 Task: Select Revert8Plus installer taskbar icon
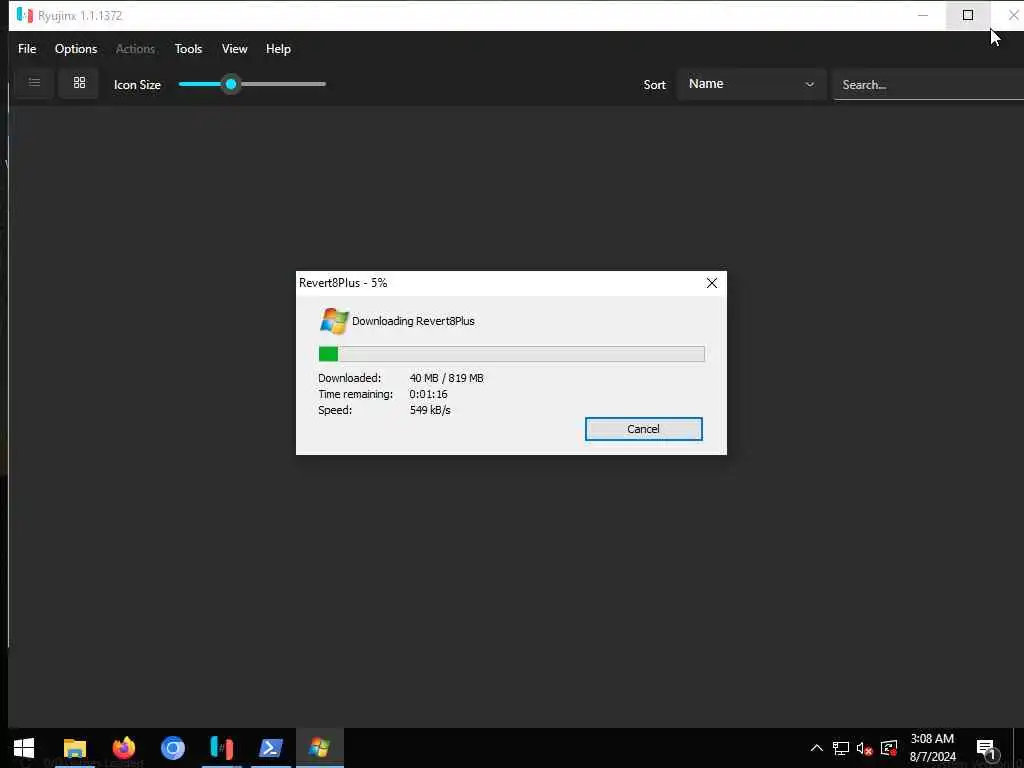point(319,748)
